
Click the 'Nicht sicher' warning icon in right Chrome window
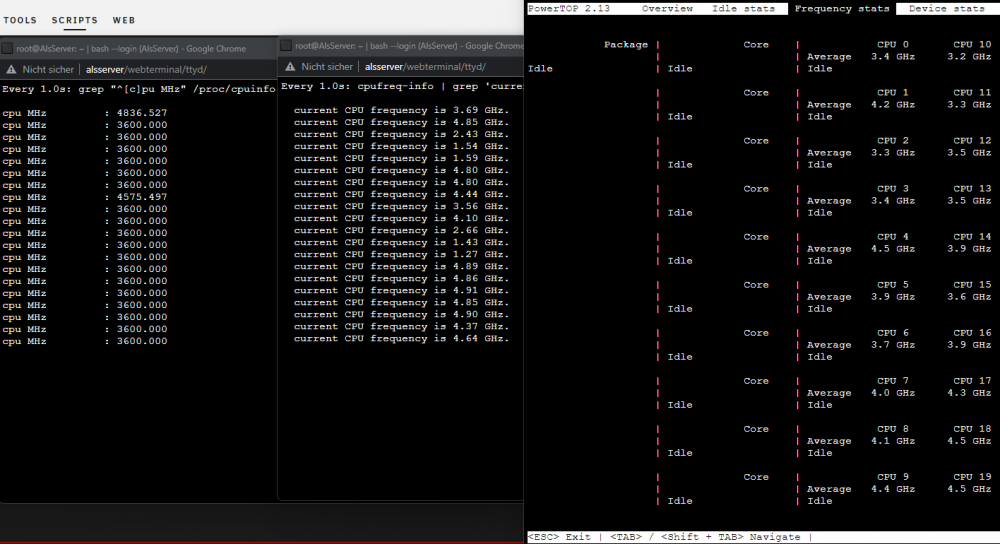click(290, 66)
